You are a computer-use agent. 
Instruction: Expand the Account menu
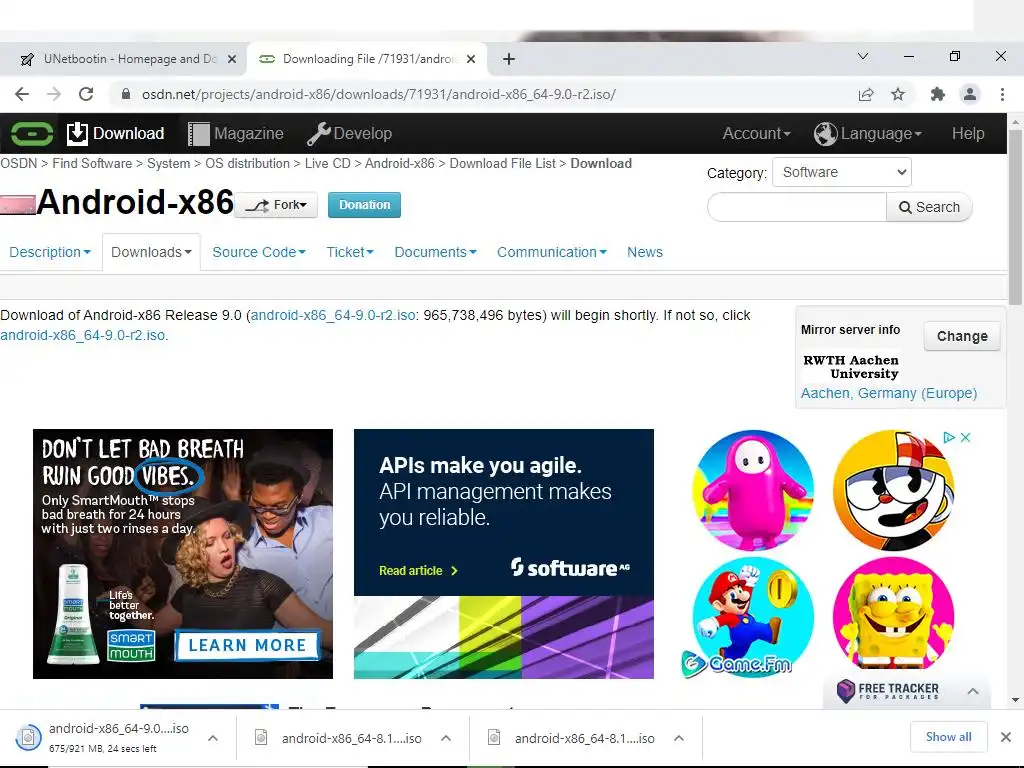(x=756, y=133)
